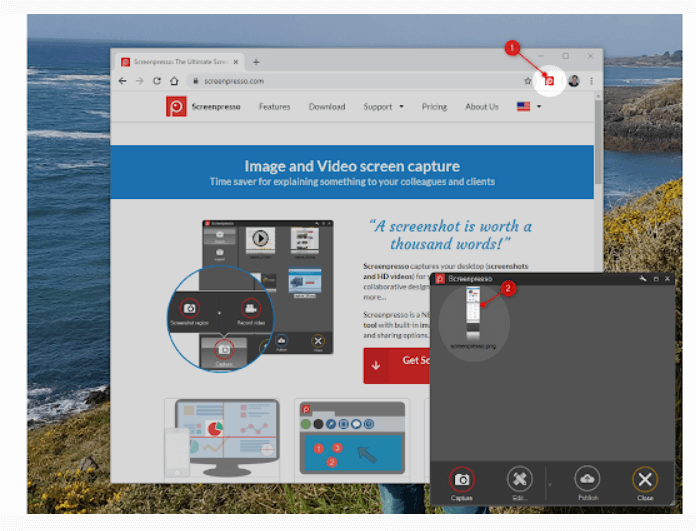Open Download page in site navigation

point(327,107)
